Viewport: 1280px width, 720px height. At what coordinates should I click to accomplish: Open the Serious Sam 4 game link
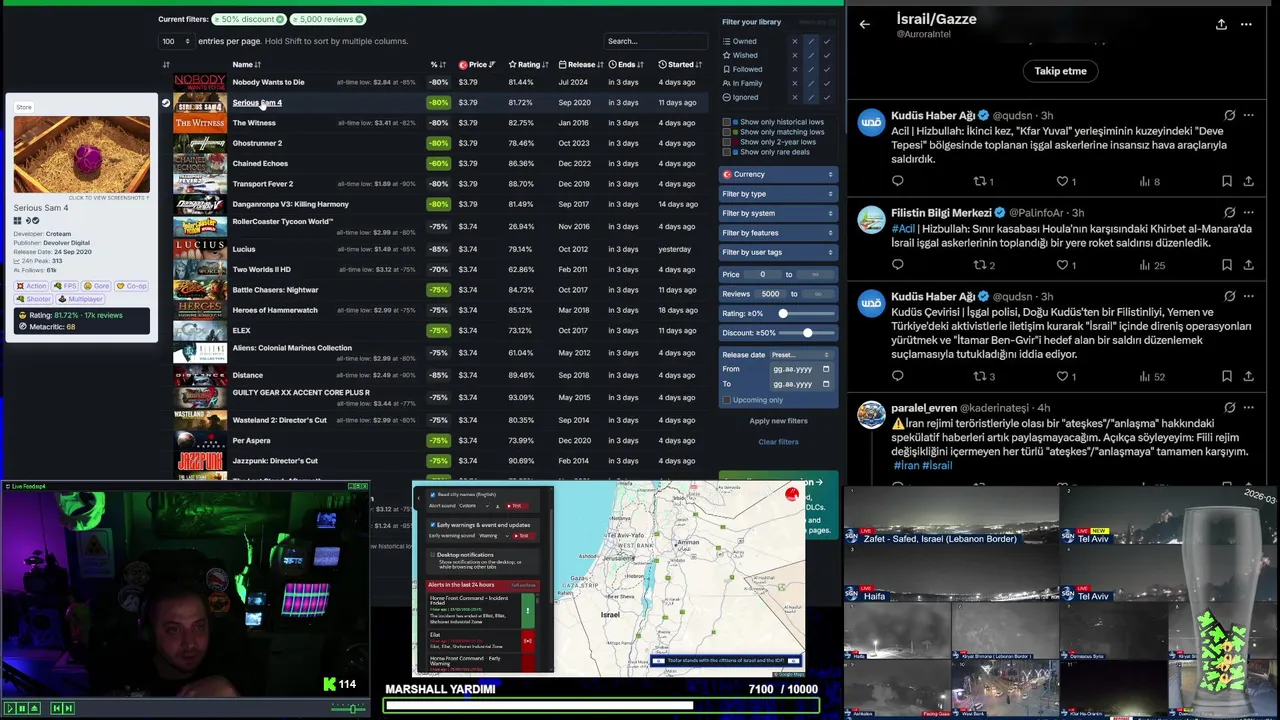pos(257,102)
